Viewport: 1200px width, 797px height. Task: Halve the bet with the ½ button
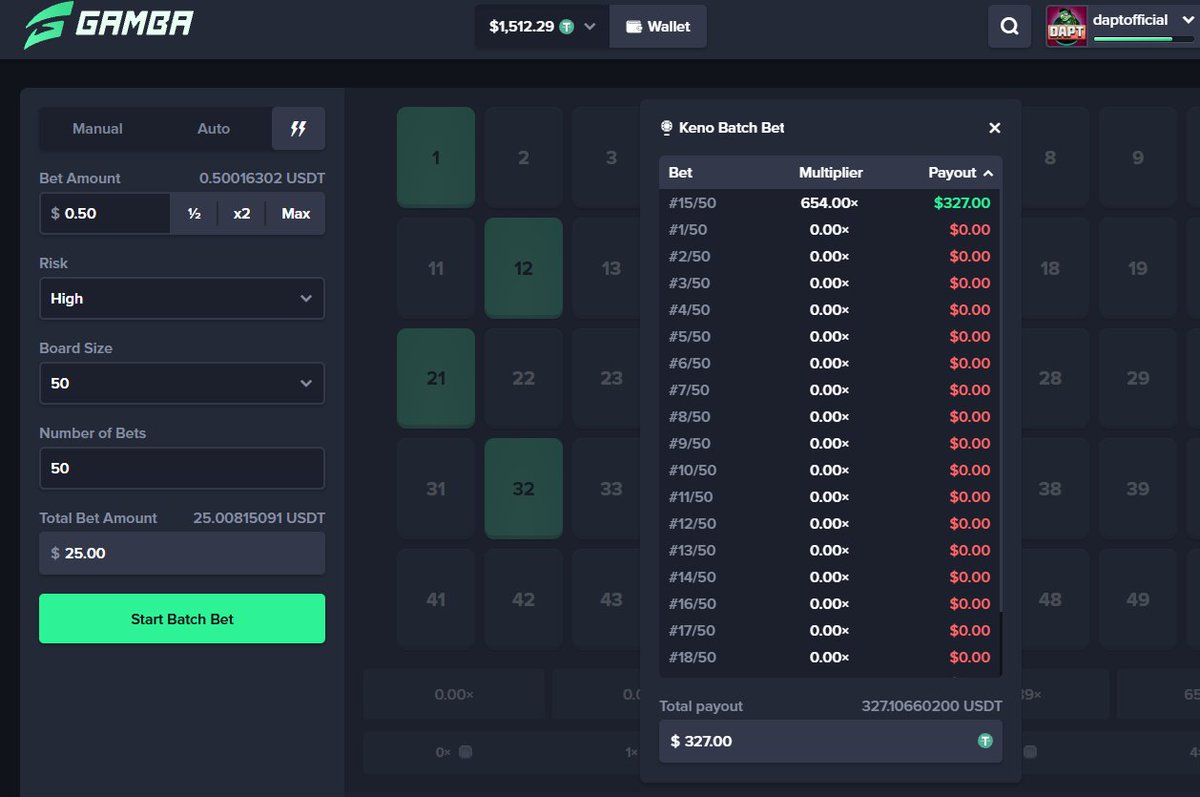coord(194,213)
